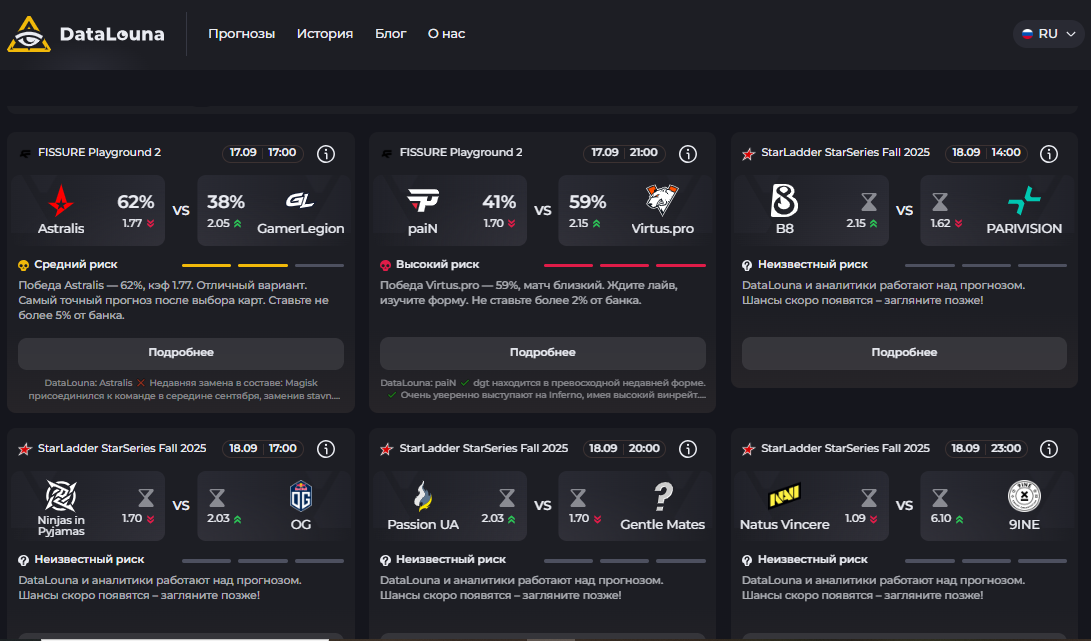Click the 18.09 23:00 match time badge
The image size is (1091, 641).
click(986, 448)
